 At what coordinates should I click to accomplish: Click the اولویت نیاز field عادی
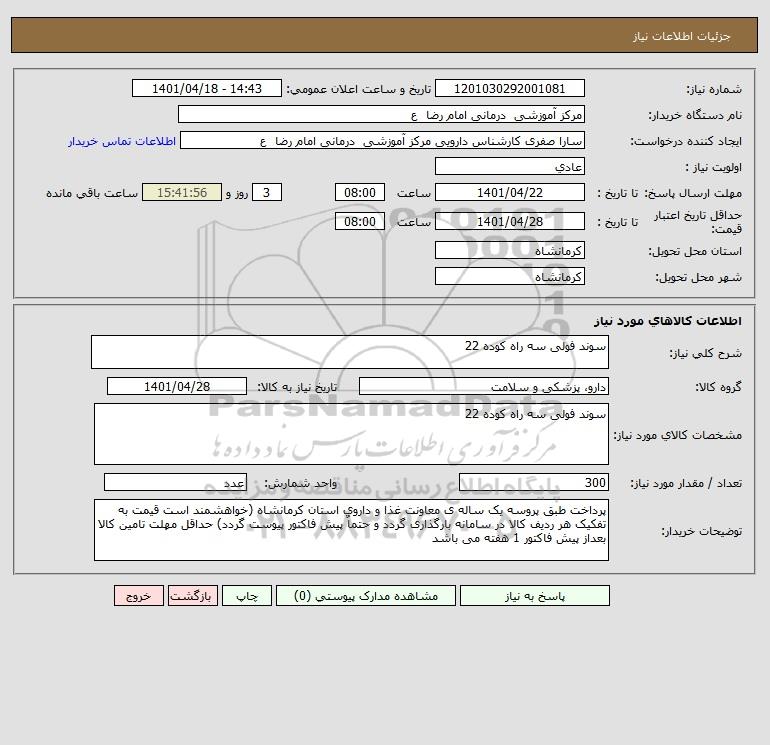(510, 166)
